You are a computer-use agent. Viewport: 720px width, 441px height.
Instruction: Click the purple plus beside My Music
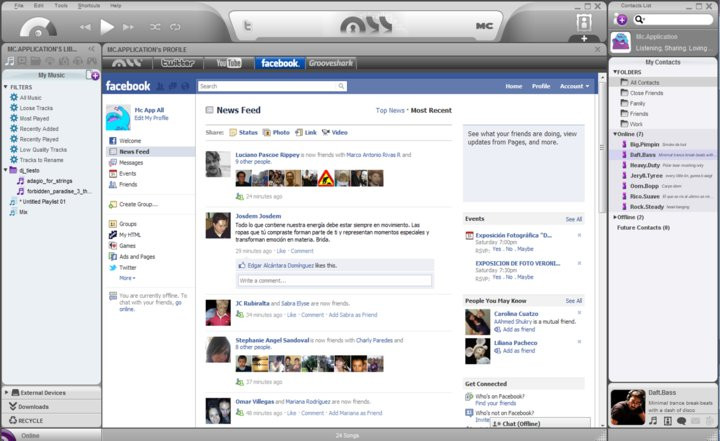[x=95, y=76]
